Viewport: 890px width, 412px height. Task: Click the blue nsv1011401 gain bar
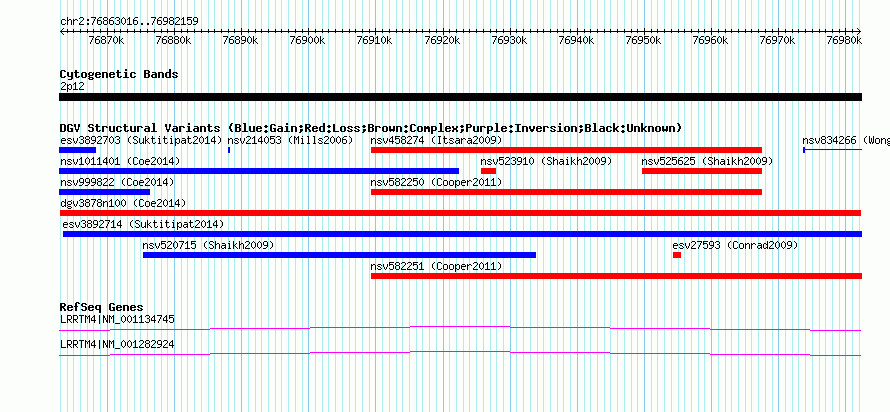tap(259, 171)
